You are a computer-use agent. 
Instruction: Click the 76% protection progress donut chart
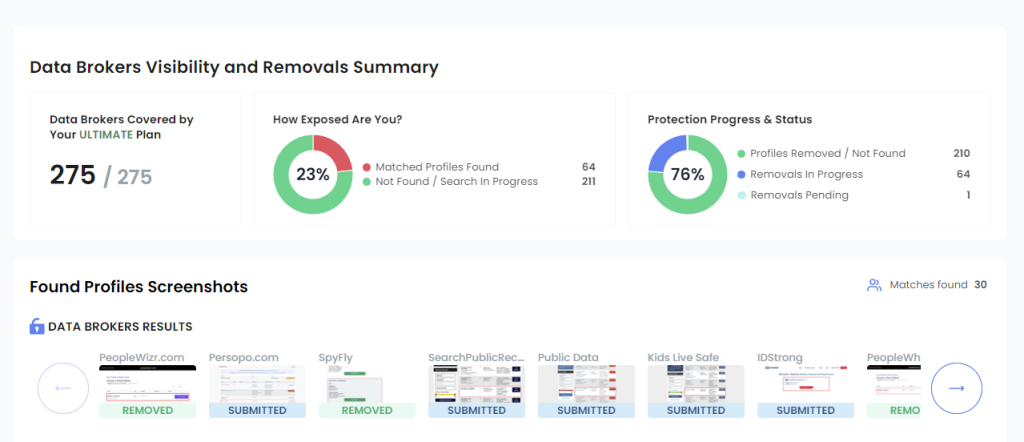pyautogui.click(x=687, y=174)
